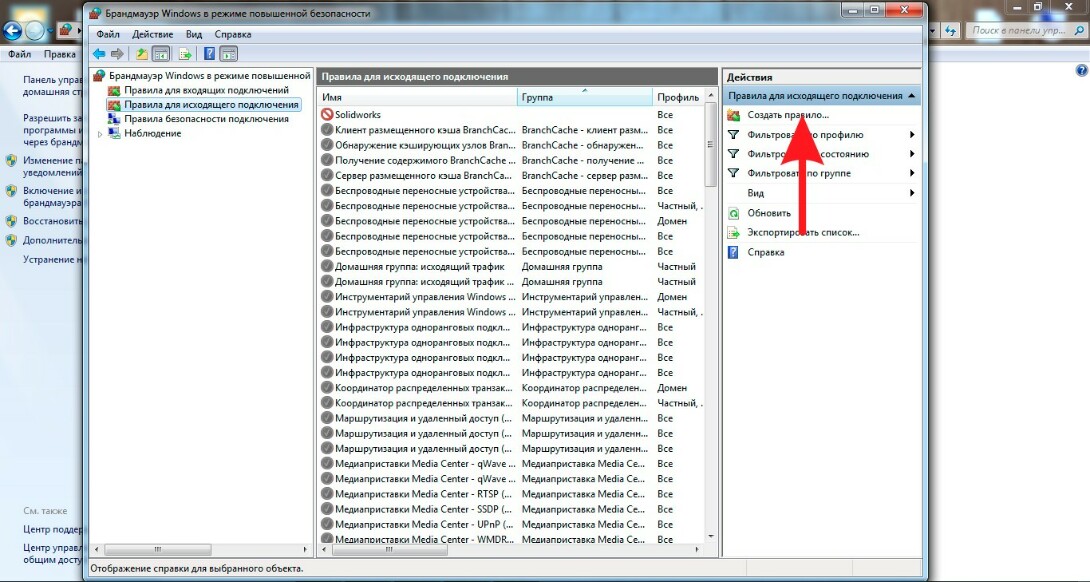1090x582 pixels.
Task: Click the Solidworks blocked rule icon
Action: point(327,114)
